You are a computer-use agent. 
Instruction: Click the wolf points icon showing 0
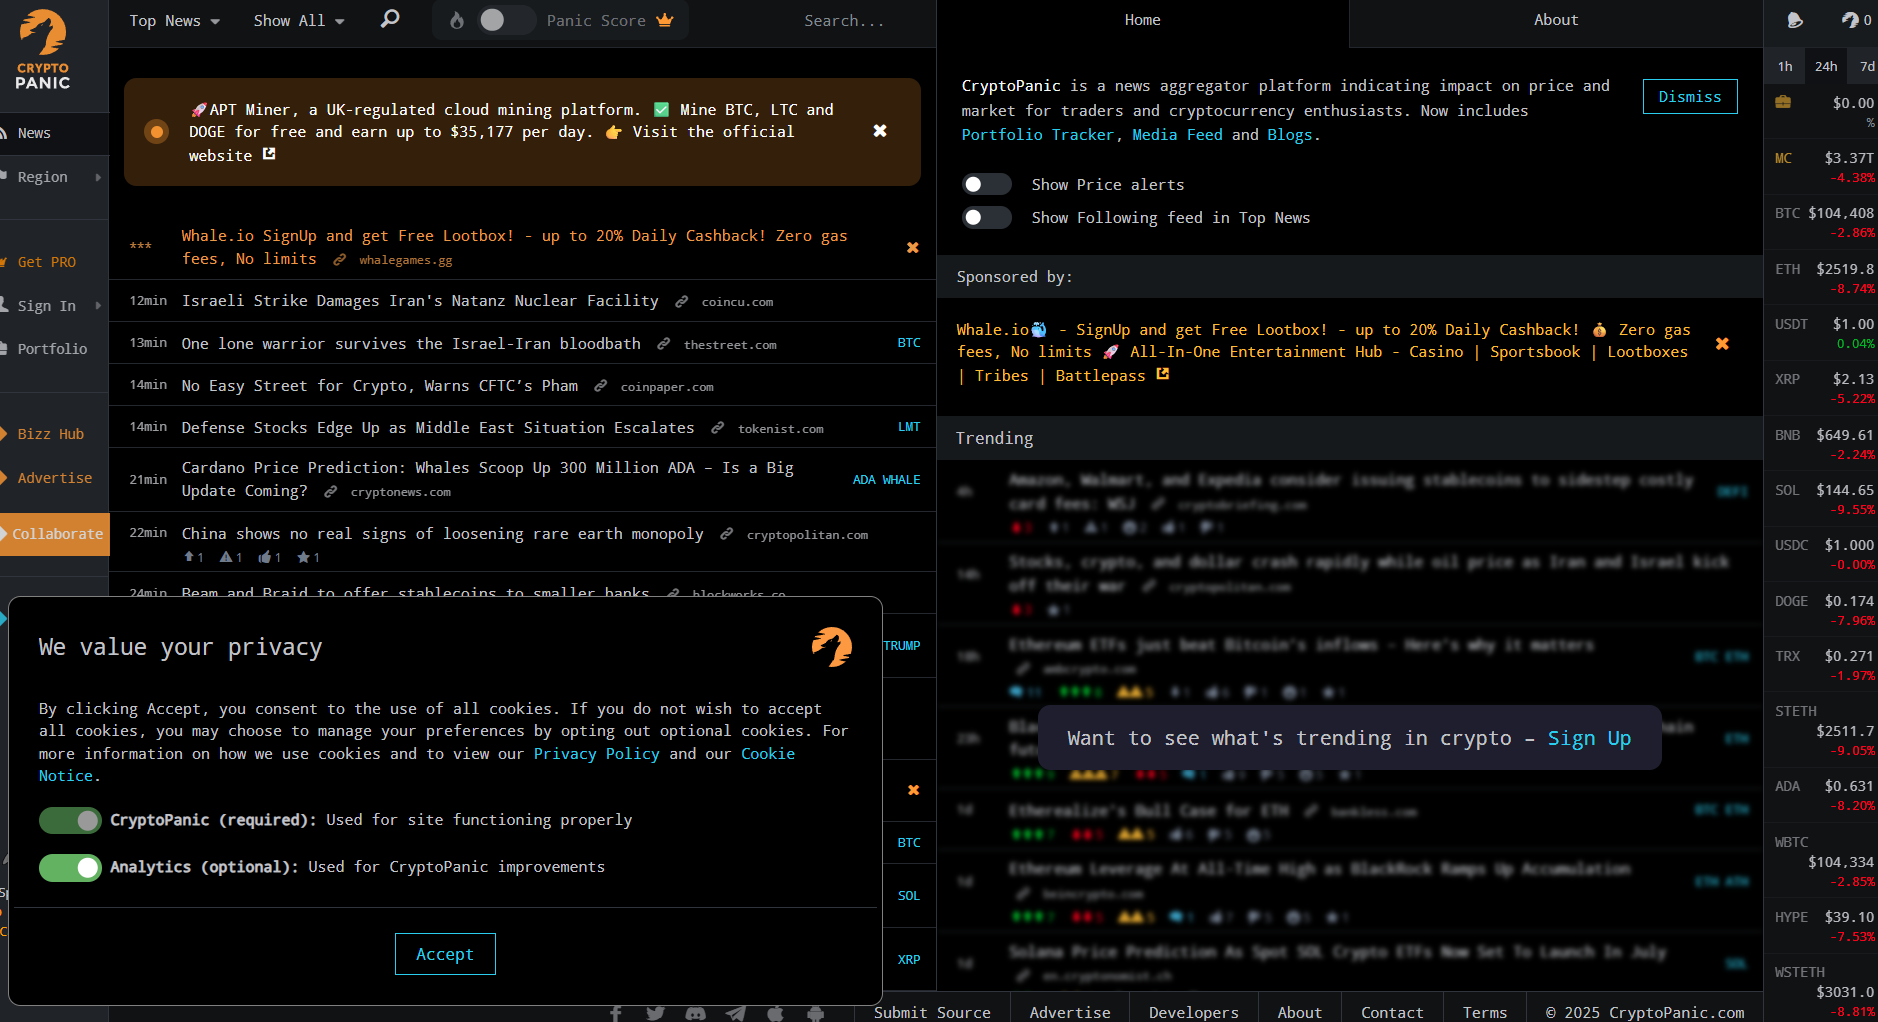1856,20
